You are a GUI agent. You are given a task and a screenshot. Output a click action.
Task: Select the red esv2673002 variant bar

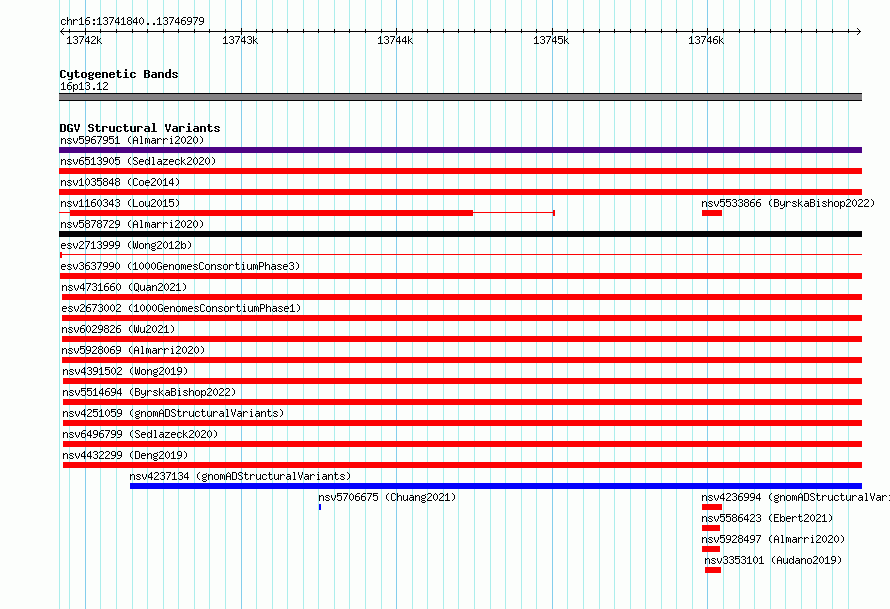pos(462,318)
